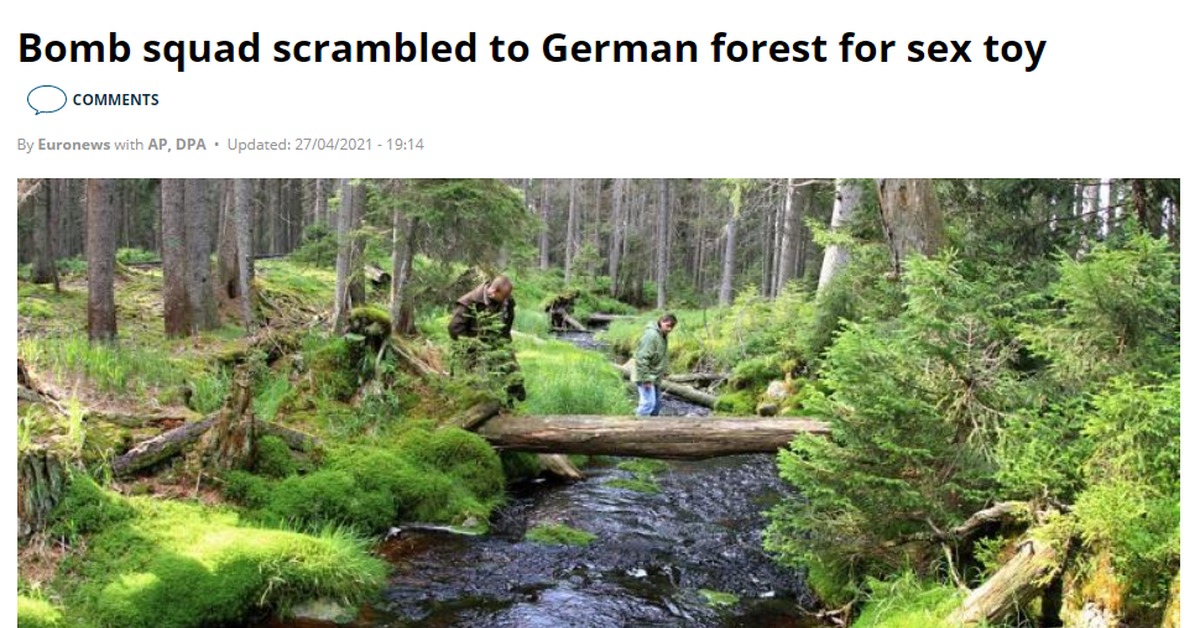Click the Euronews author name in byline
Image resolution: width=1200 pixels, height=628 pixels.
point(74,145)
